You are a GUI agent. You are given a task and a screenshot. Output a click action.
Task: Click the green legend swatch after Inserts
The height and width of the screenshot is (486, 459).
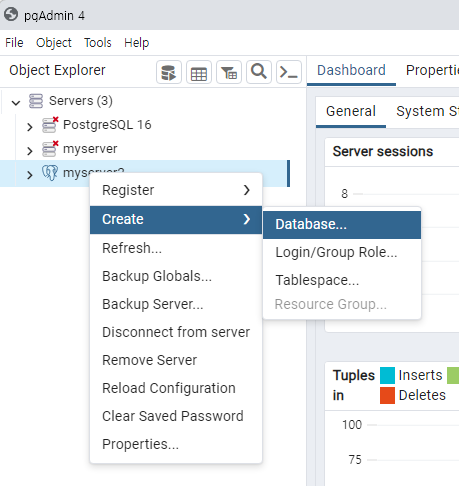pos(453,375)
